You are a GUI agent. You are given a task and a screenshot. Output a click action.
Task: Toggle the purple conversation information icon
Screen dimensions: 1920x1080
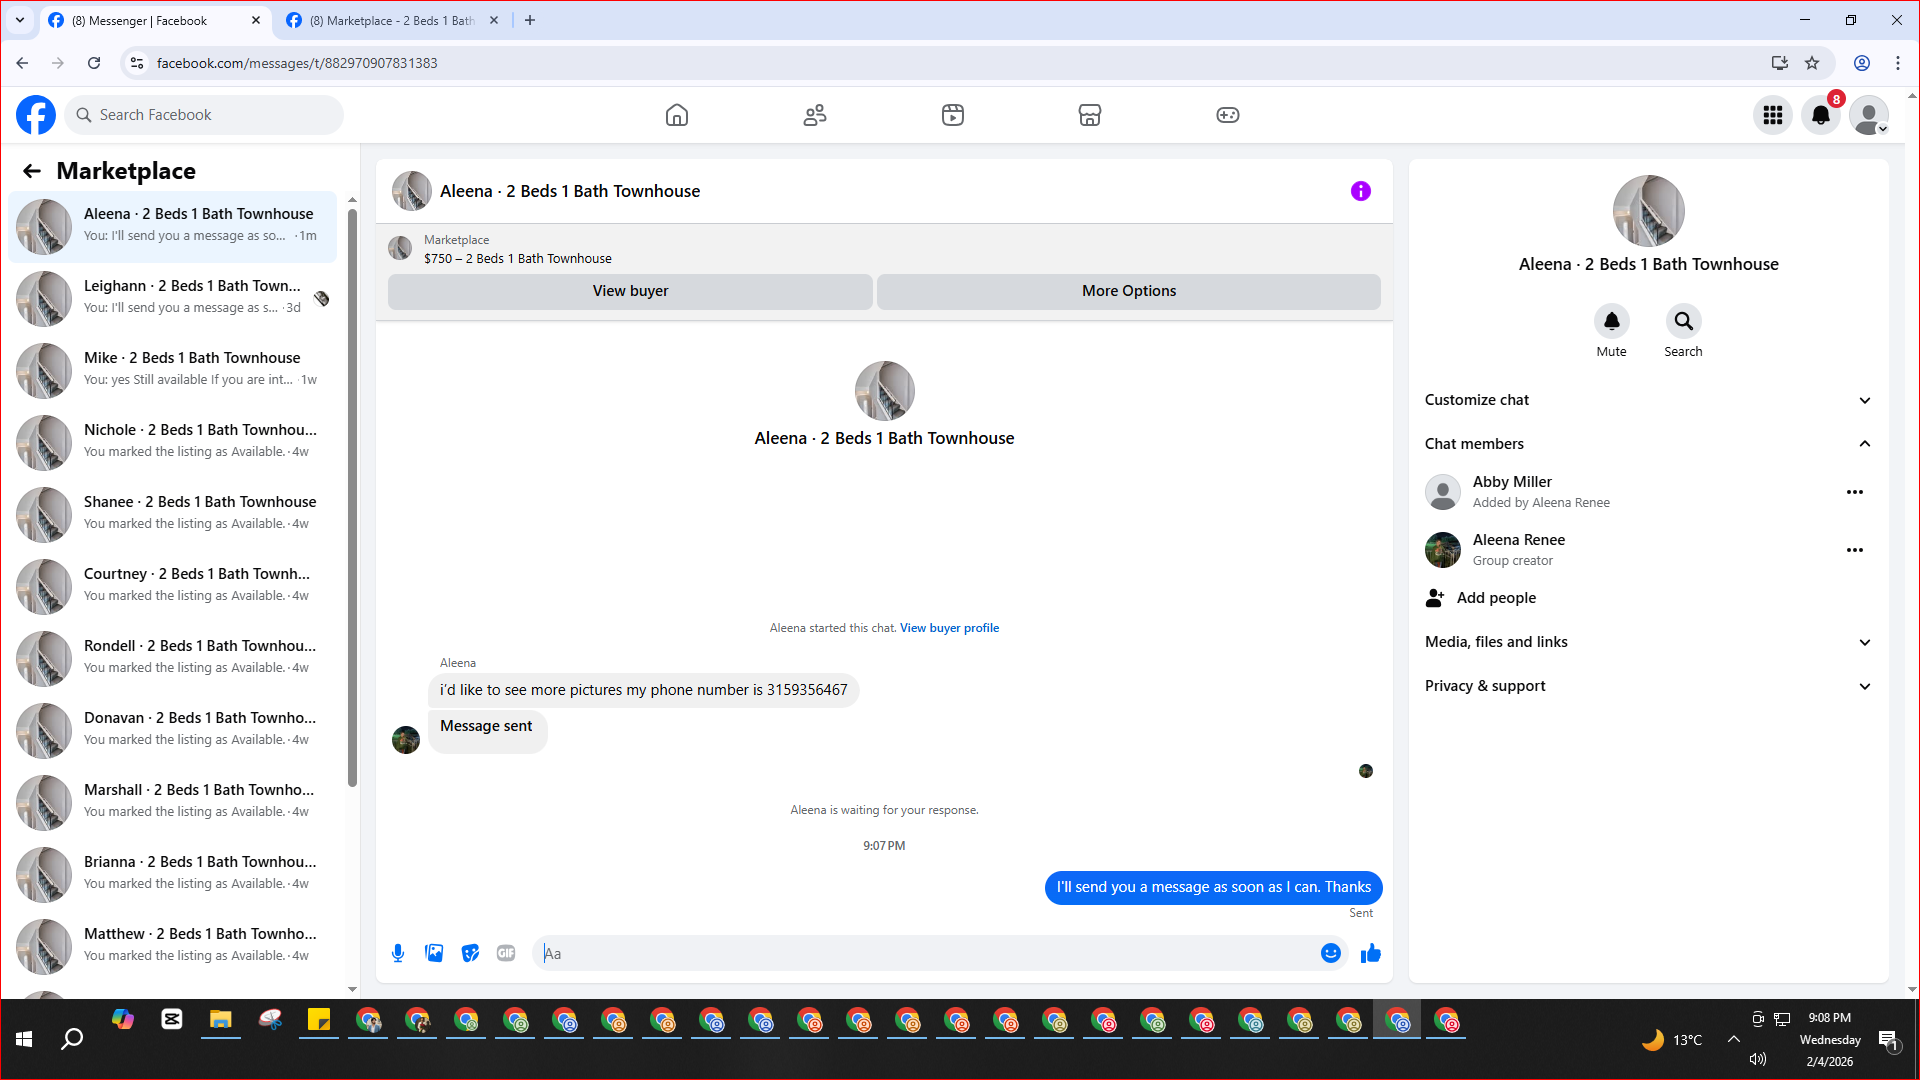(x=1360, y=191)
